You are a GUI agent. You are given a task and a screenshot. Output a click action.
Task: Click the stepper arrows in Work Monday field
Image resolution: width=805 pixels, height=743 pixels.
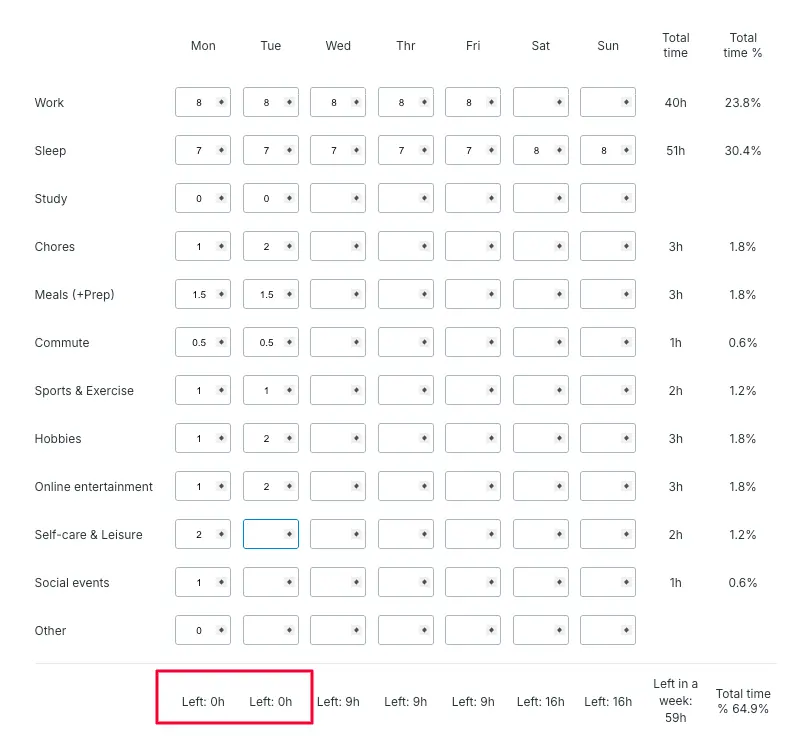coord(221,103)
